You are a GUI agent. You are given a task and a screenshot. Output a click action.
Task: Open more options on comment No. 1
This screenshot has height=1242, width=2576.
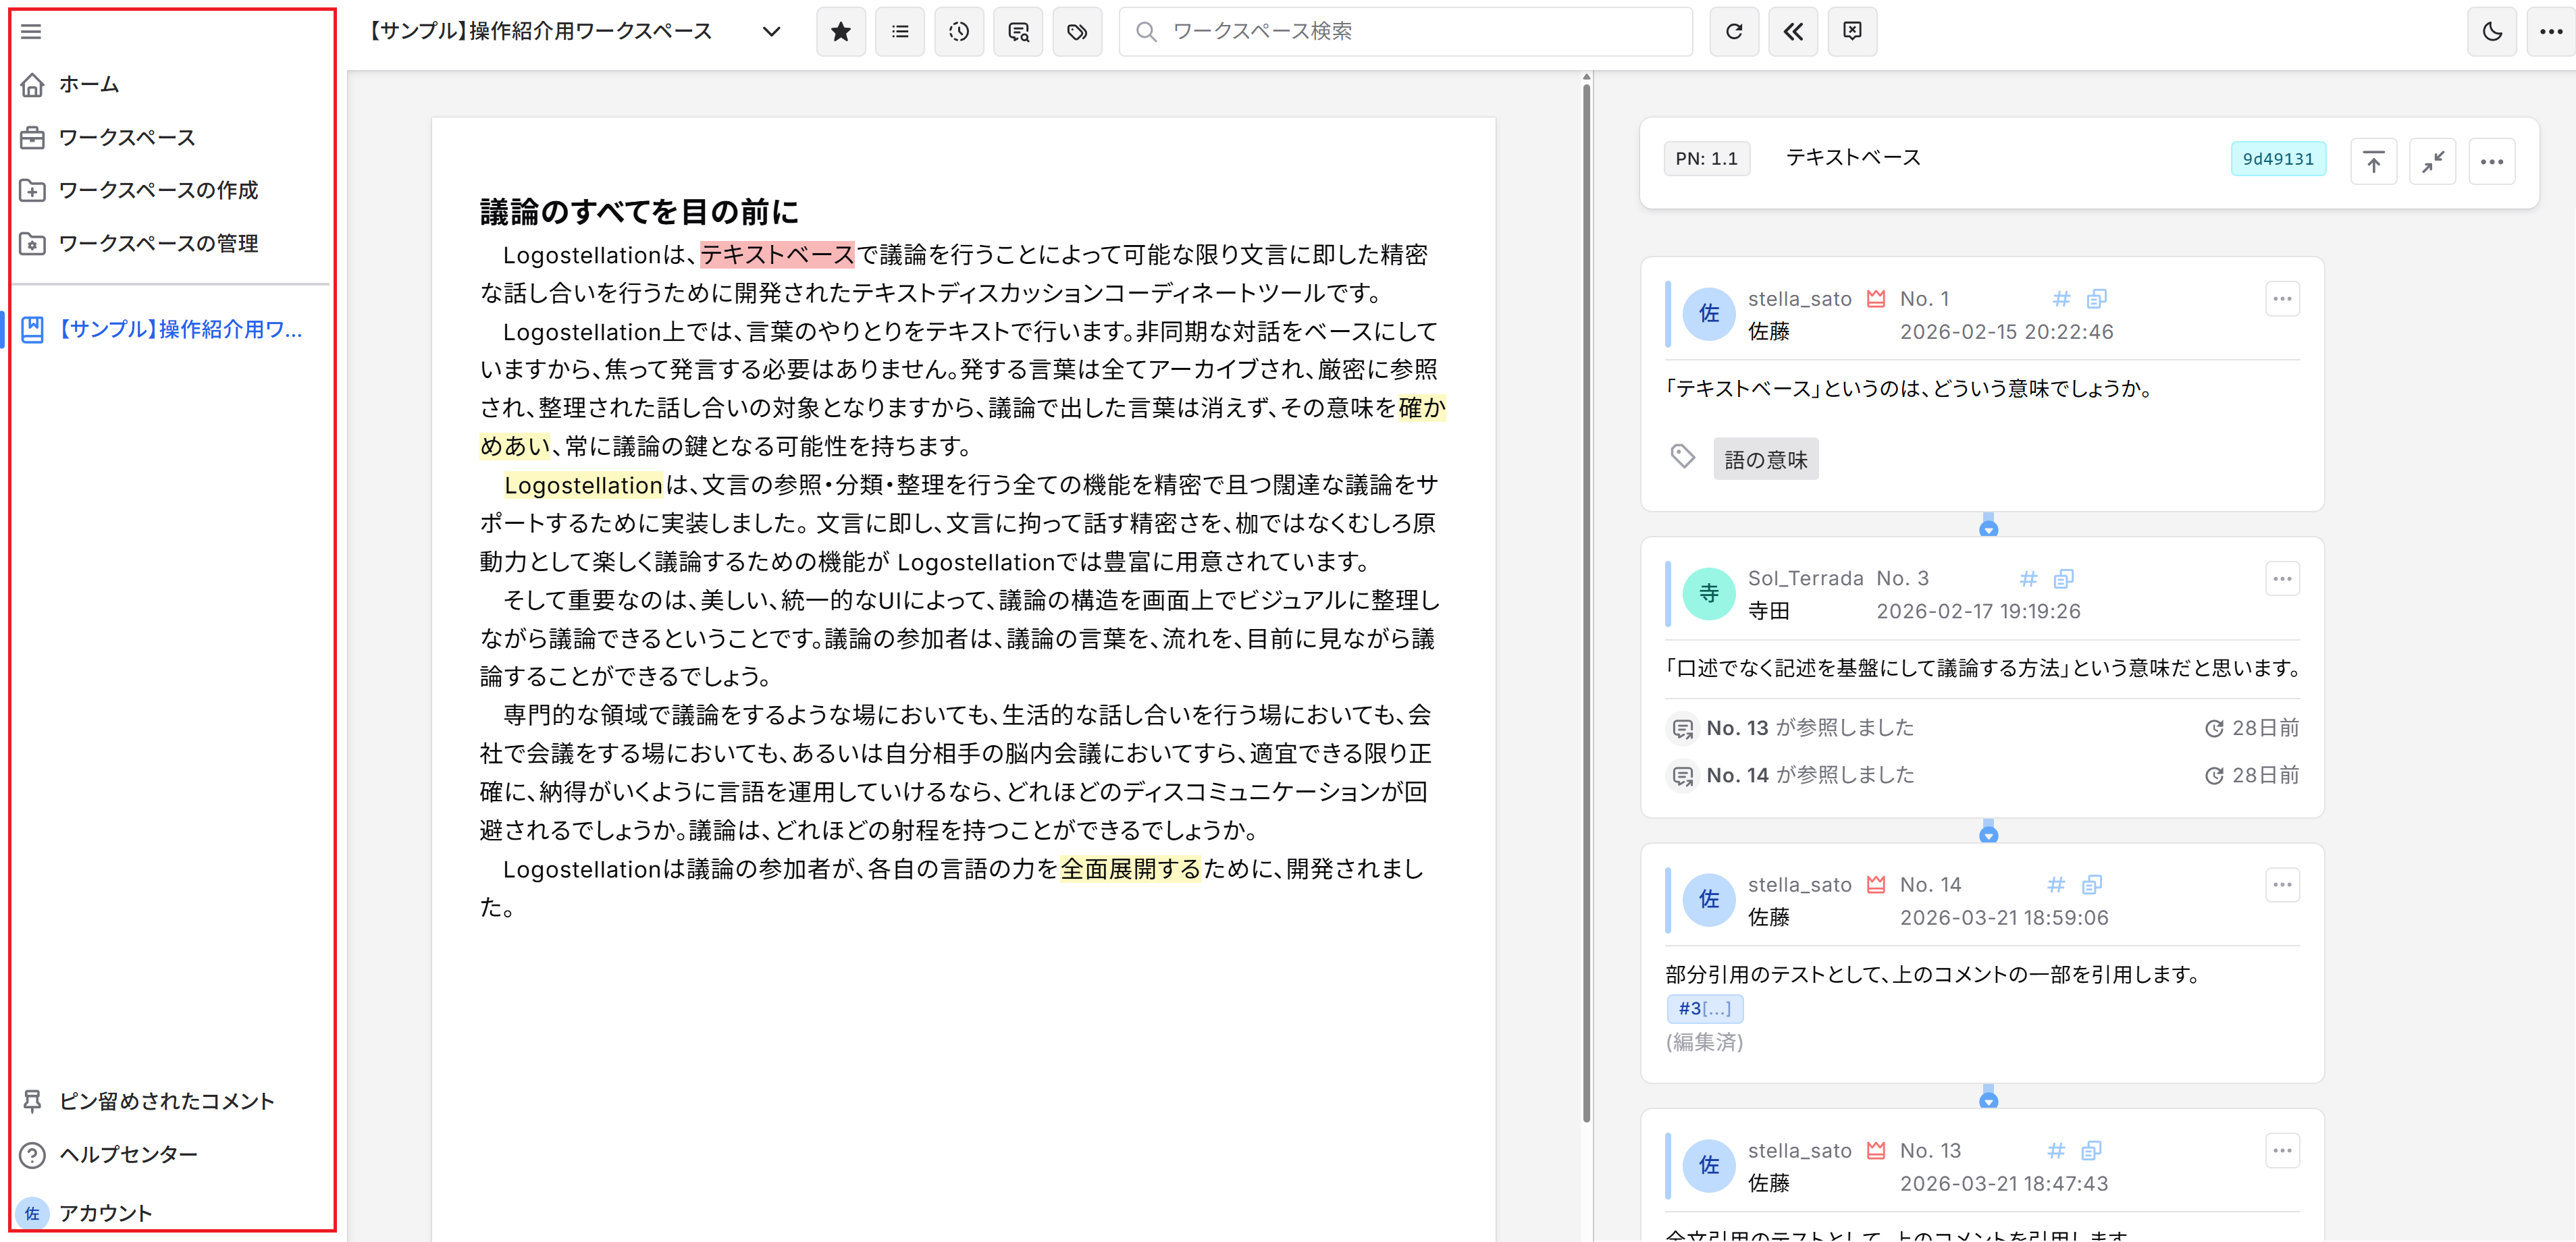[2281, 298]
